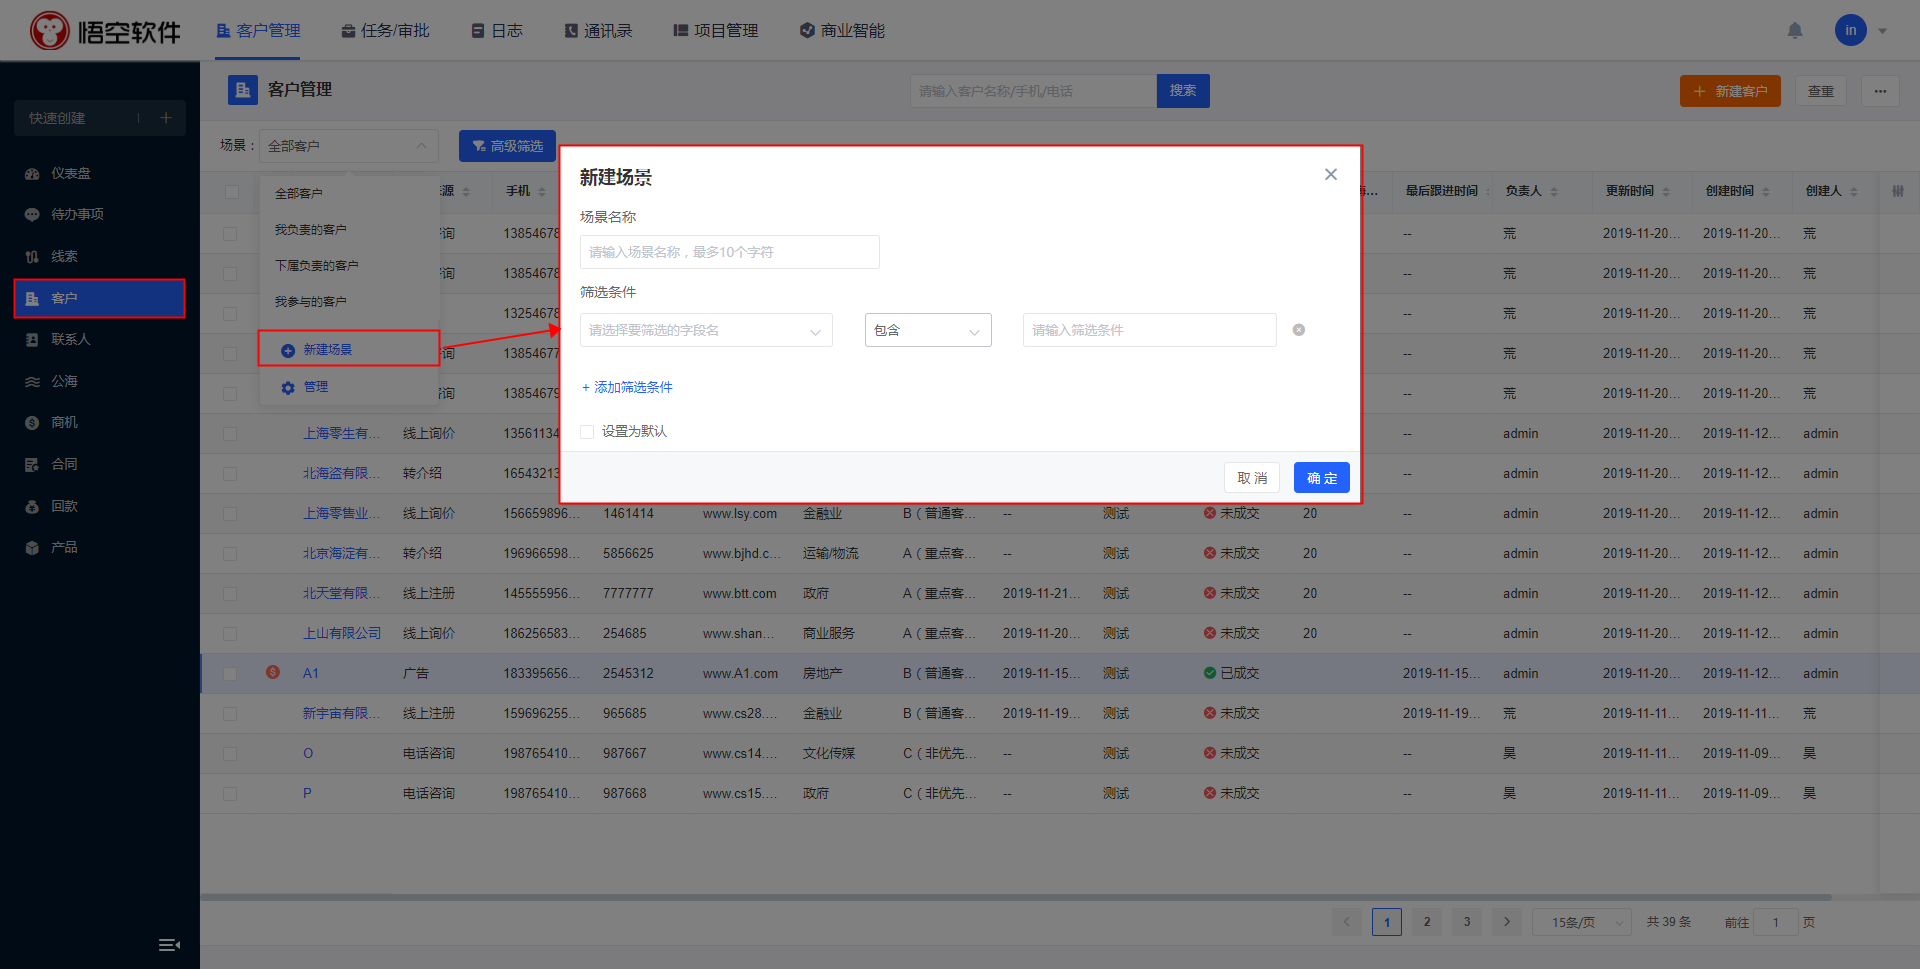The image size is (1920, 969).
Task: Click the notification bell icon
Action: [x=1795, y=31]
